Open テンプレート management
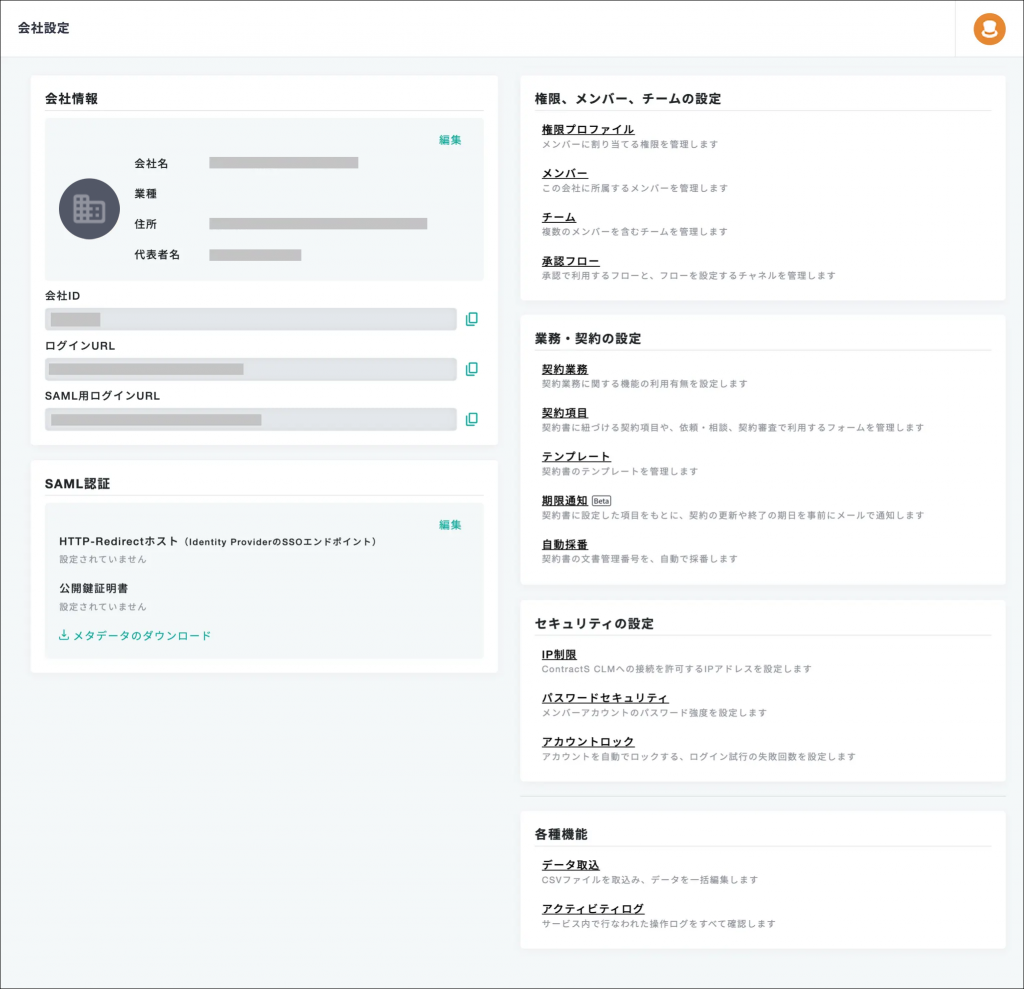The image size is (1024, 989). click(575, 457)
